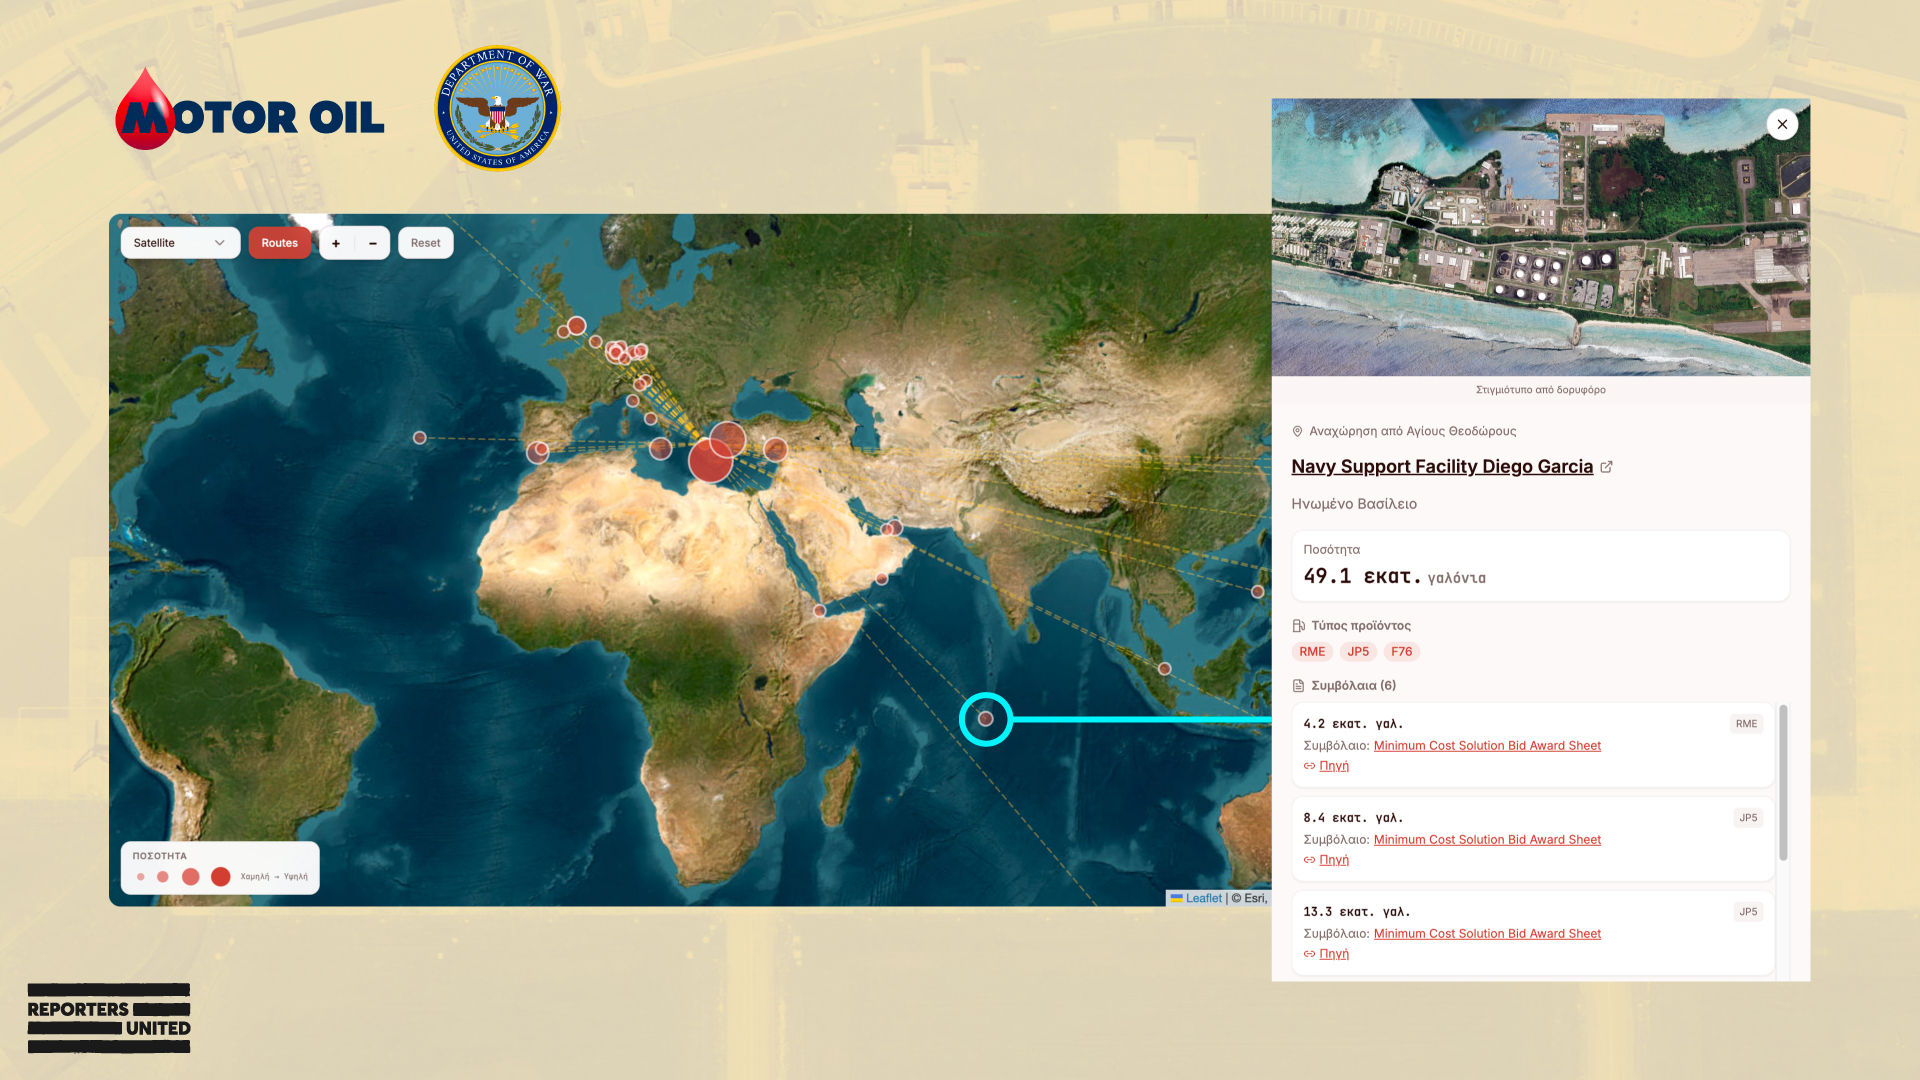Click the external link icon beside the facility title
Screen dimensions: 1920x1080
pos(1607,467)
